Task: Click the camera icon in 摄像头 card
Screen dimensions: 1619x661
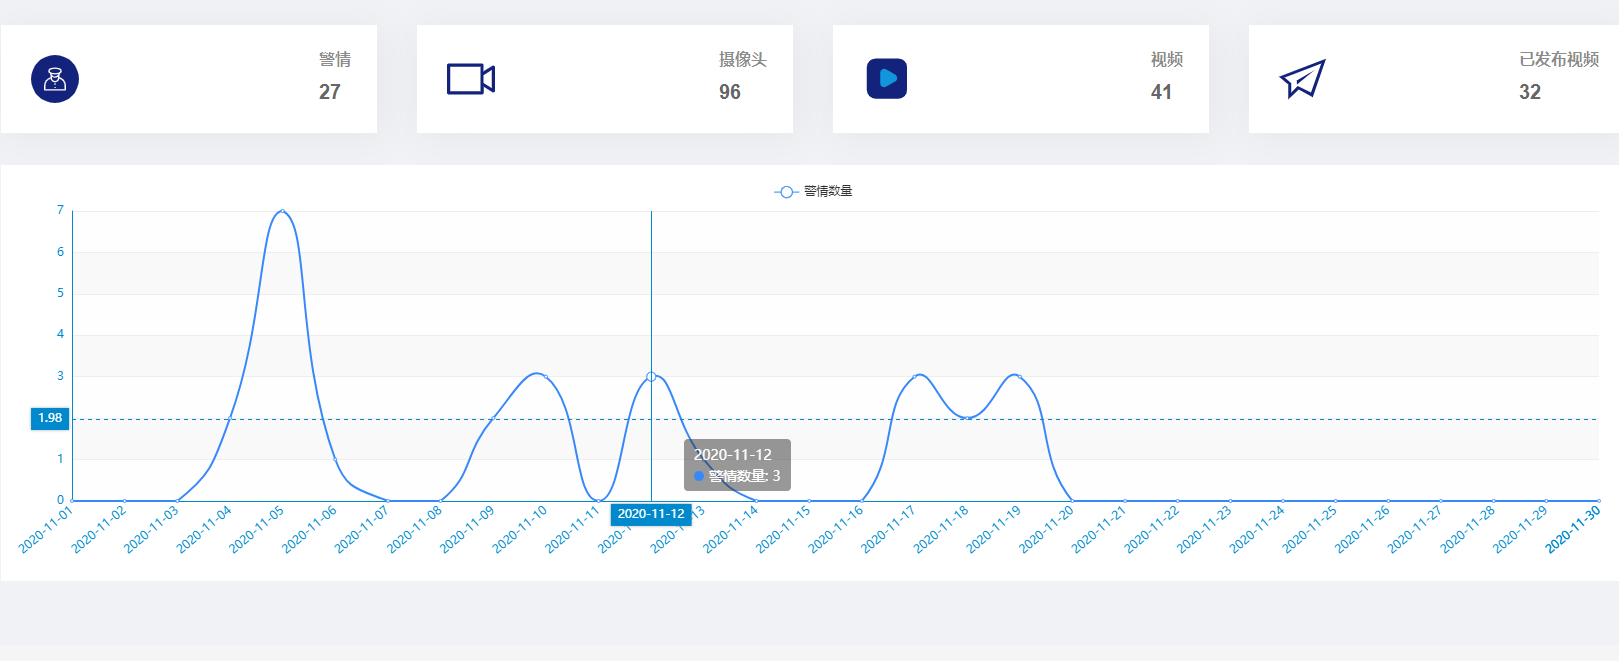Action: [x=471, y=79]
